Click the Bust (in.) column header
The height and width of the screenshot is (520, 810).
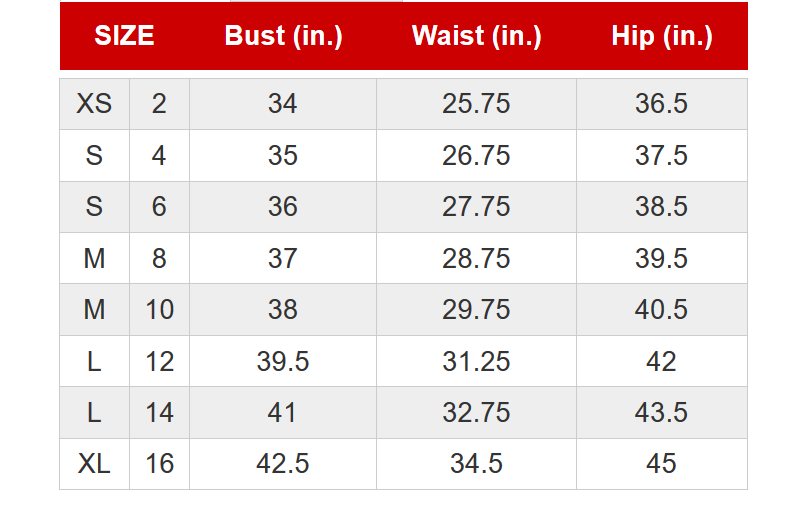pos(283,36)
